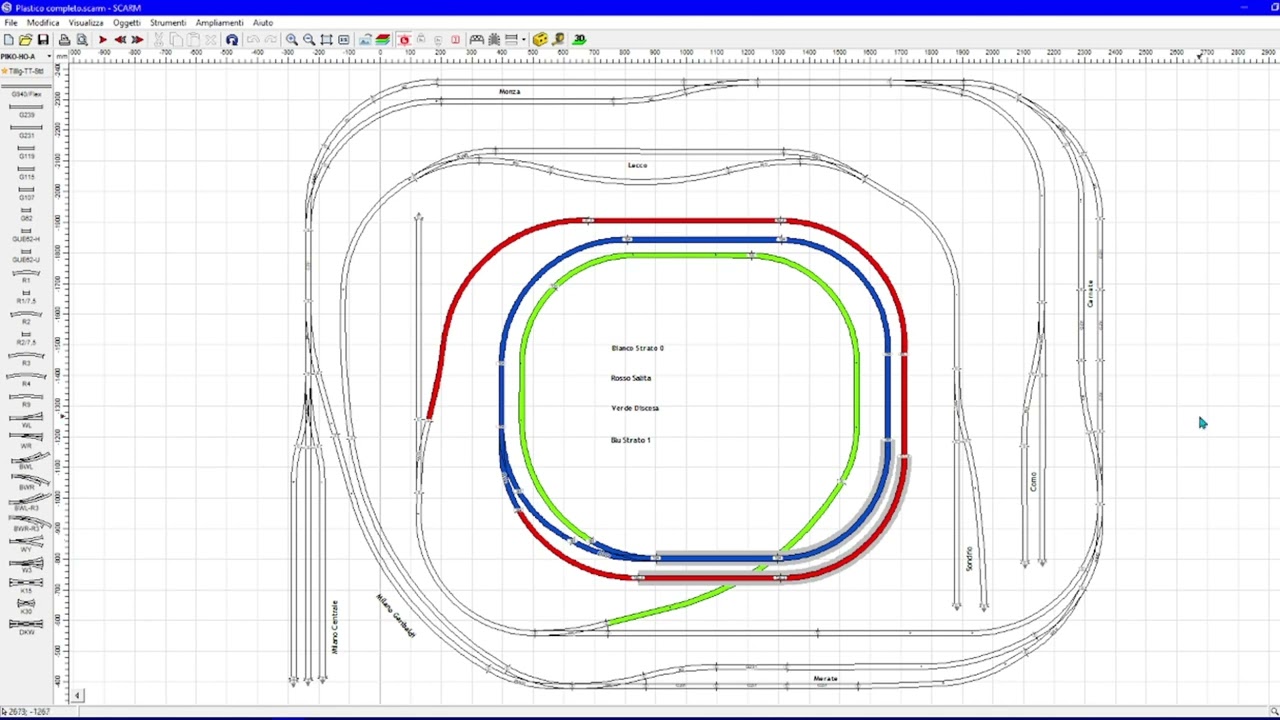
Task: Select the K15 crossing track
Action: [x=26, y=586]
